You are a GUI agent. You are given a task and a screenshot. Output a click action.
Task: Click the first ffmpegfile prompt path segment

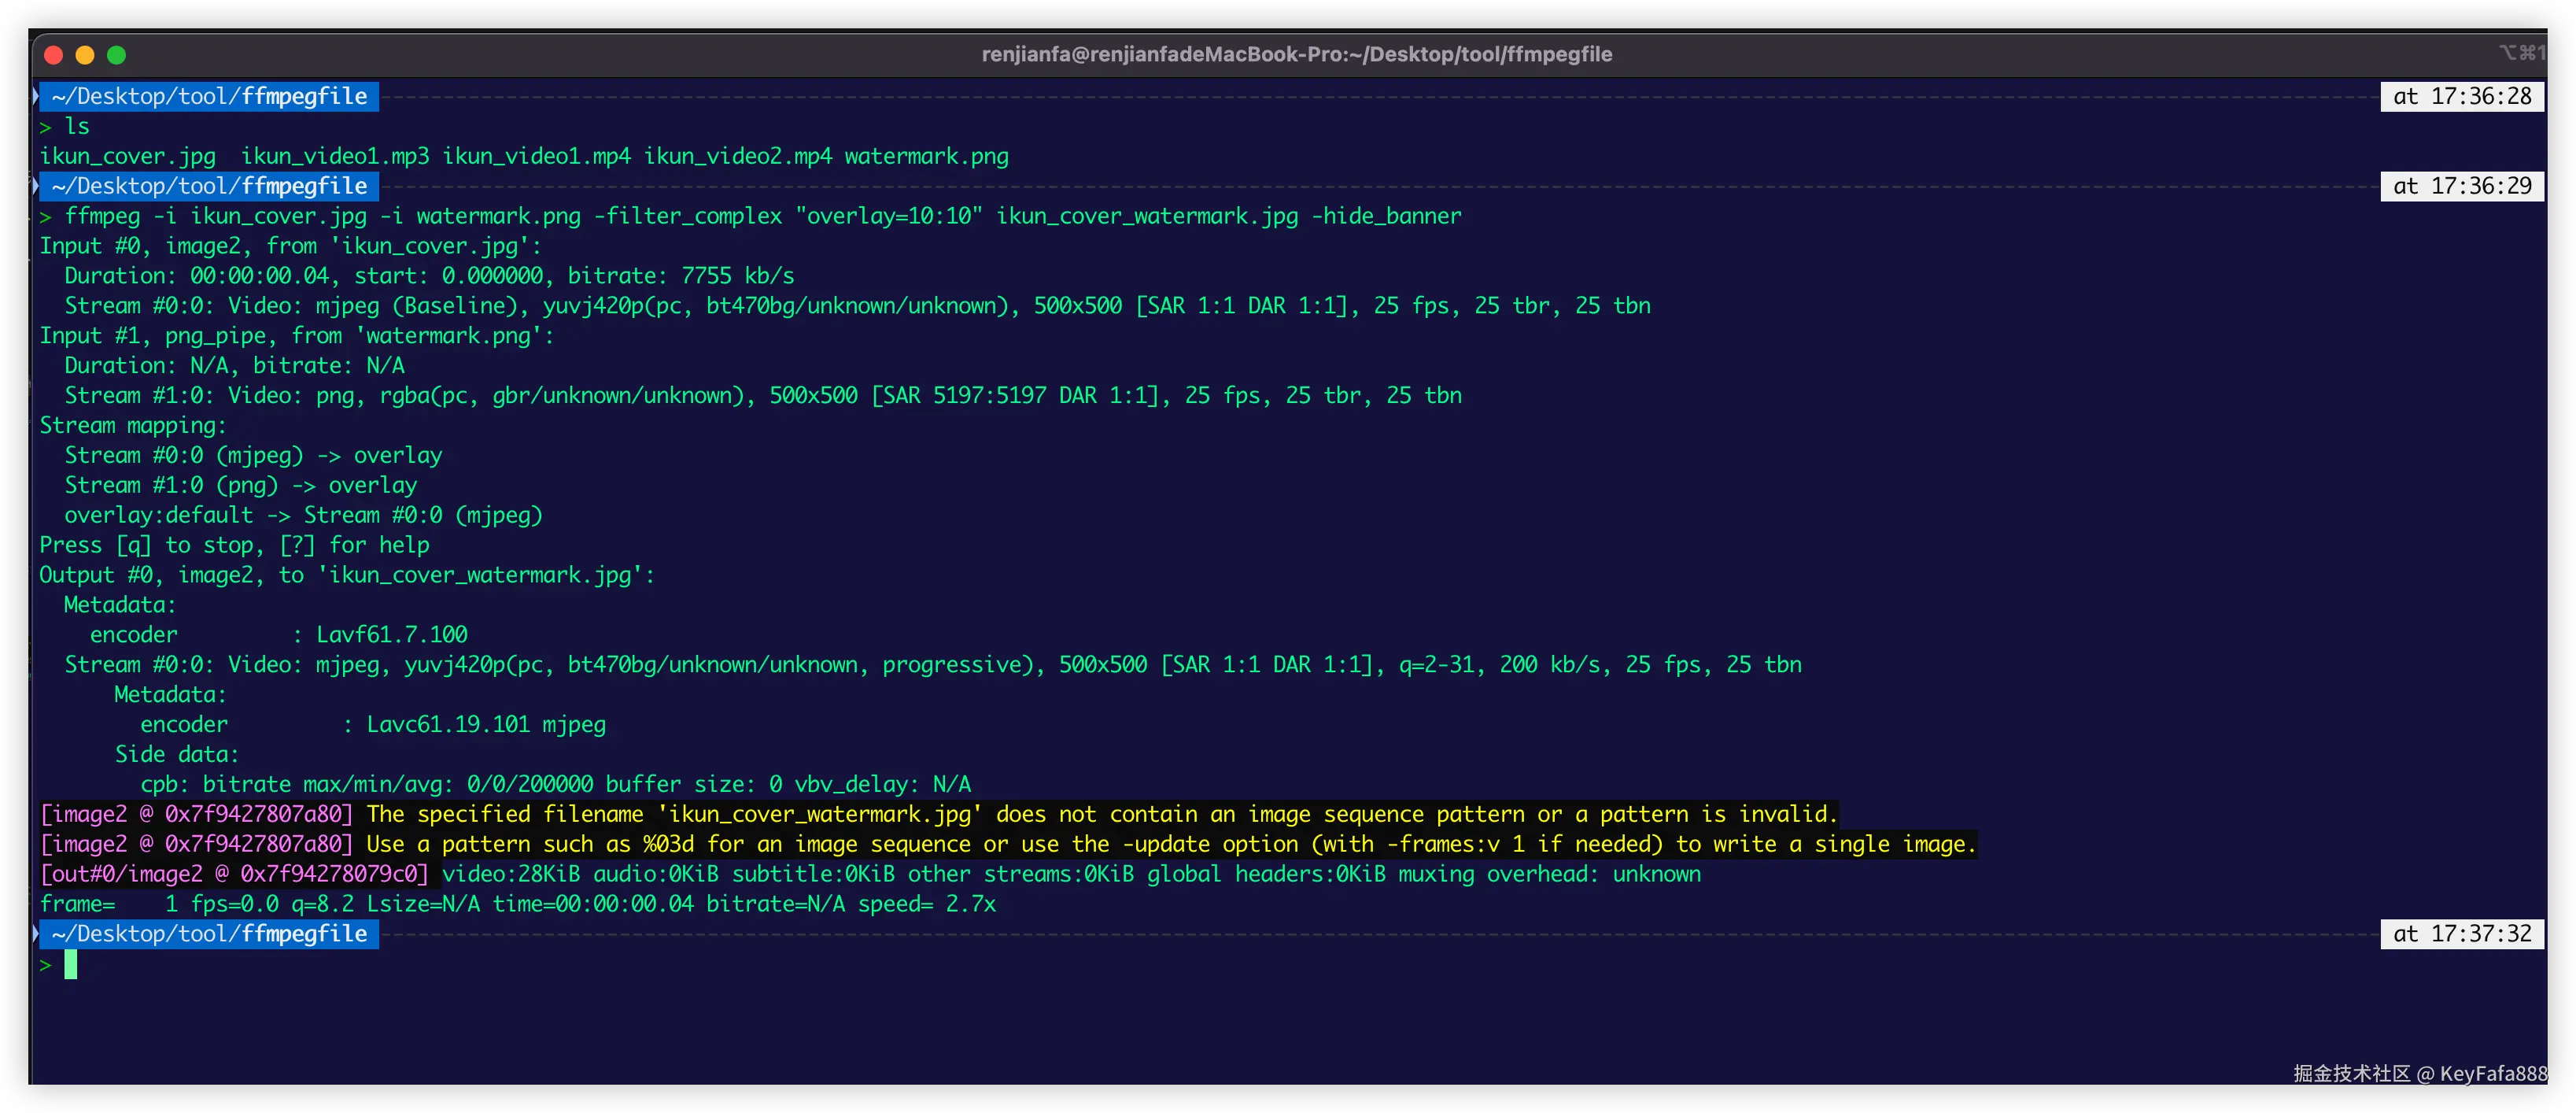pos(304,96)
